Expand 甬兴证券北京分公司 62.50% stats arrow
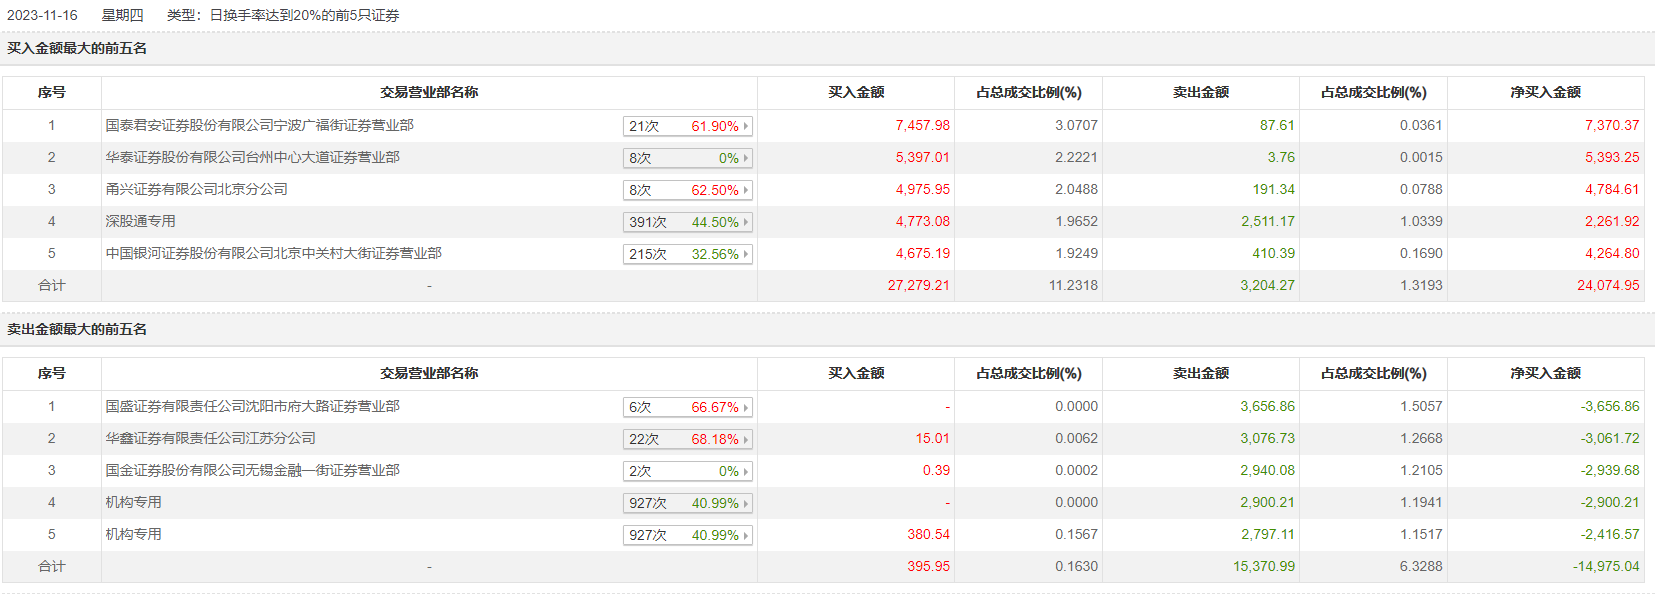 pyautogui.click(x=745, y=190)
